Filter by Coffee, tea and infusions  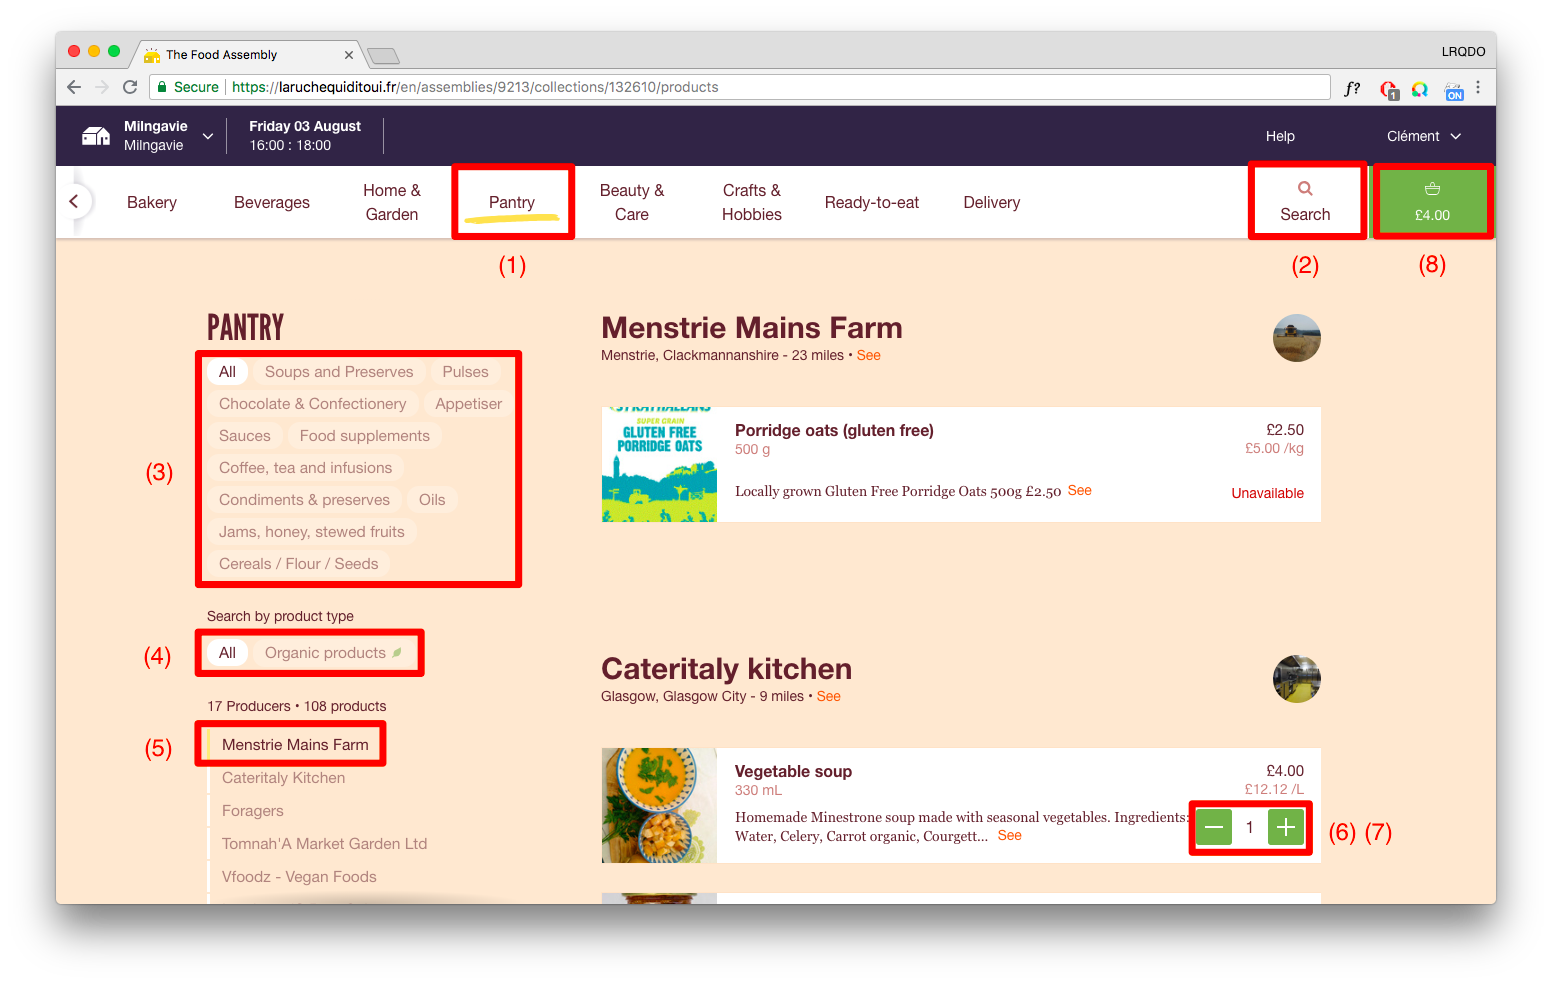coord(306,468)
